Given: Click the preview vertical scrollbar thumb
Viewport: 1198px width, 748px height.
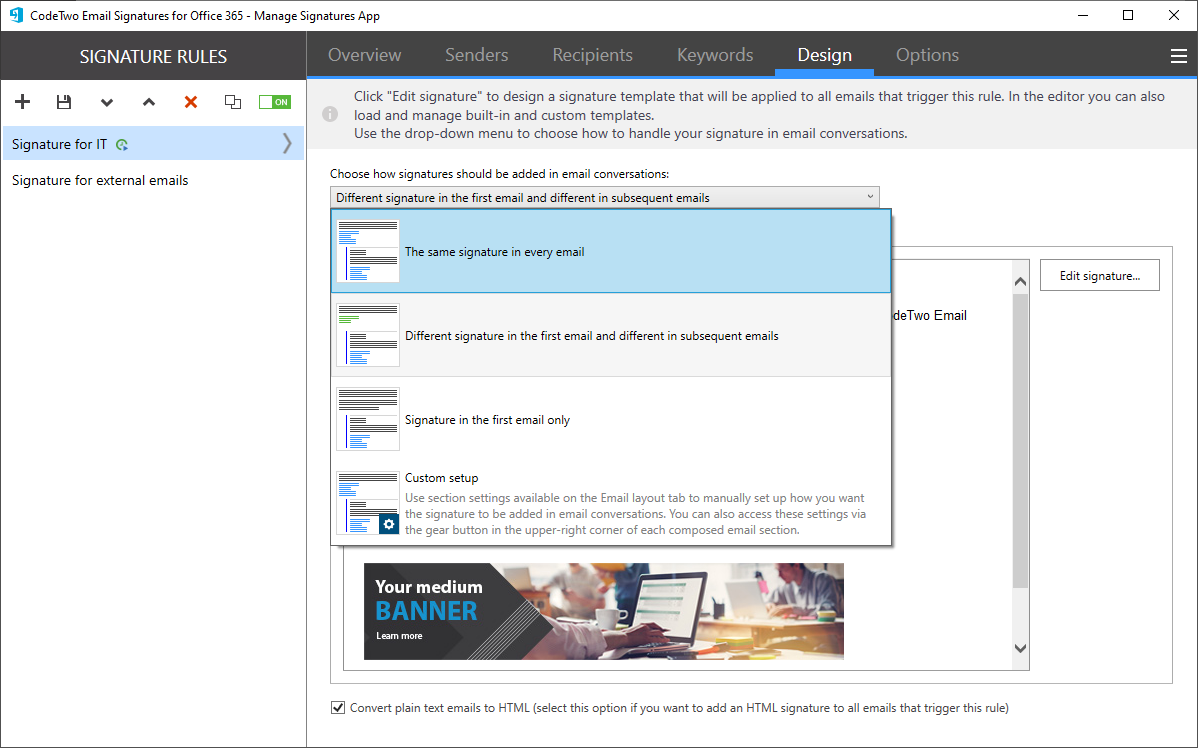Looking at the screenshot, I should 1020,441.
